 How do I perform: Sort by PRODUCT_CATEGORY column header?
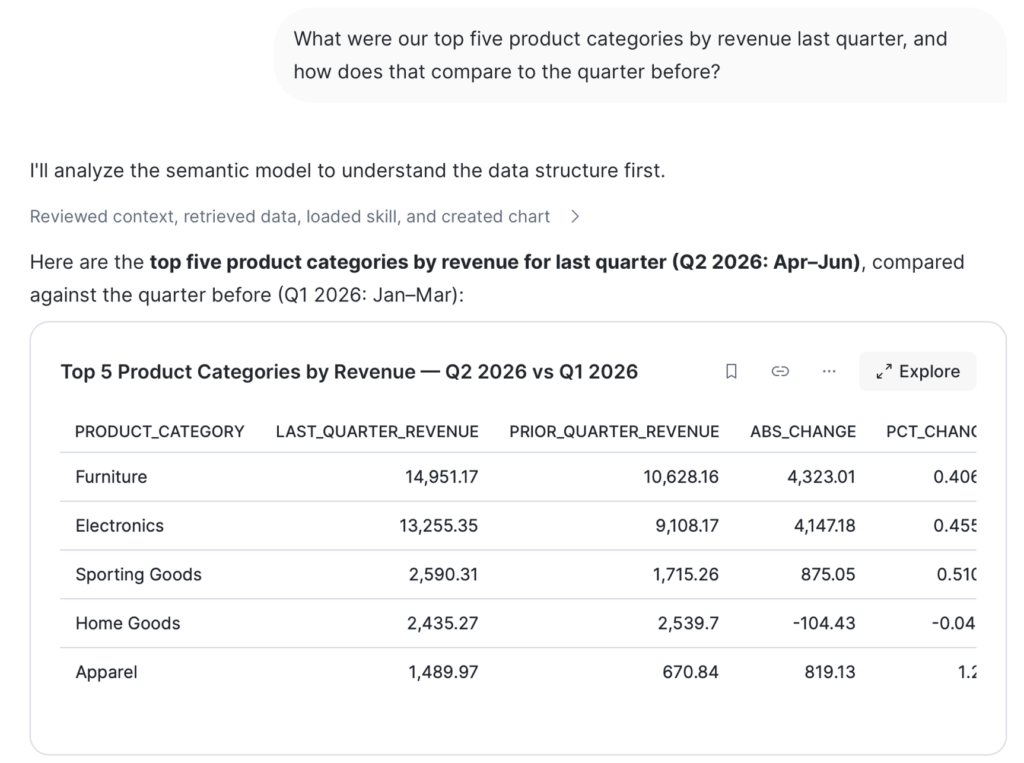click(x=159, y=431)
